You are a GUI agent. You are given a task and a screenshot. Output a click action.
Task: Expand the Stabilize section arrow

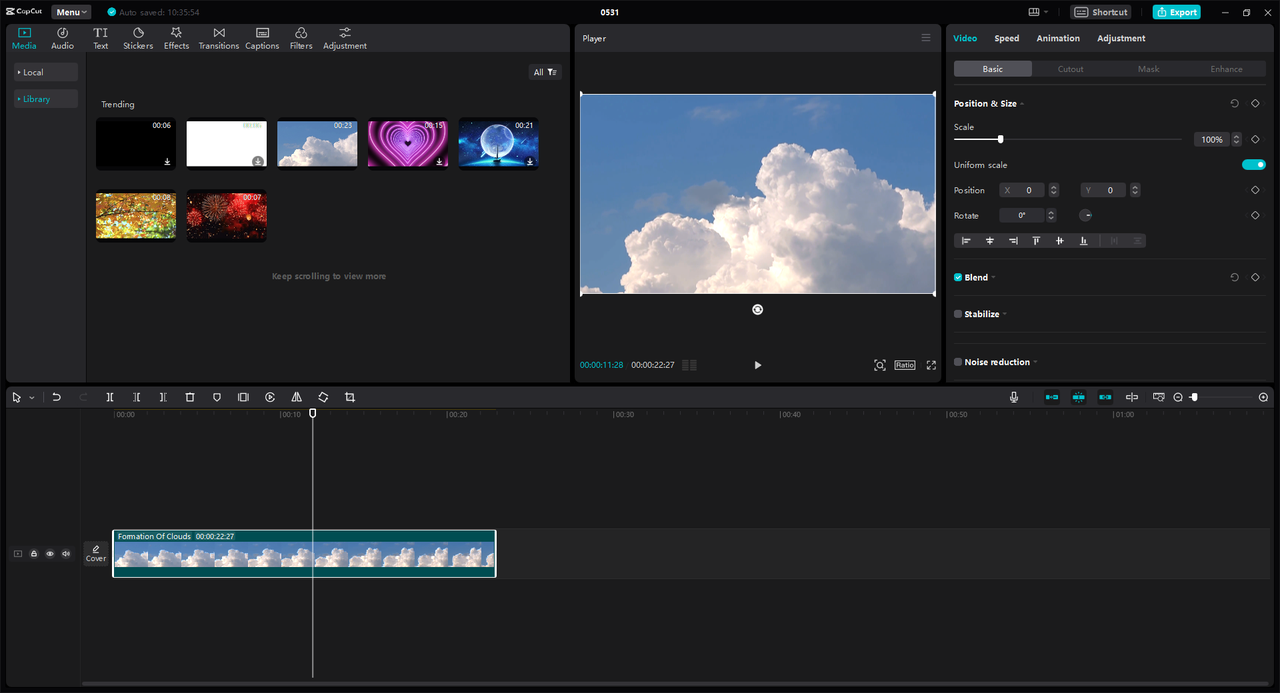[x=1004, y=314]
